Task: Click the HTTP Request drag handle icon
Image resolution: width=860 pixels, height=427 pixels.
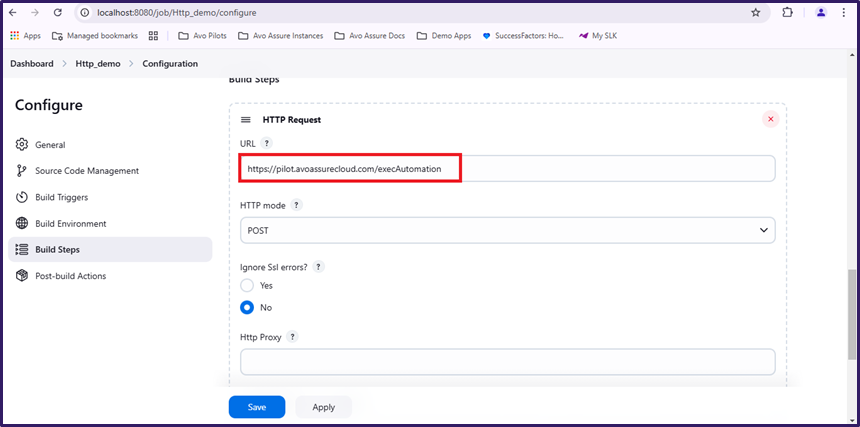Action: coord(246,119)
